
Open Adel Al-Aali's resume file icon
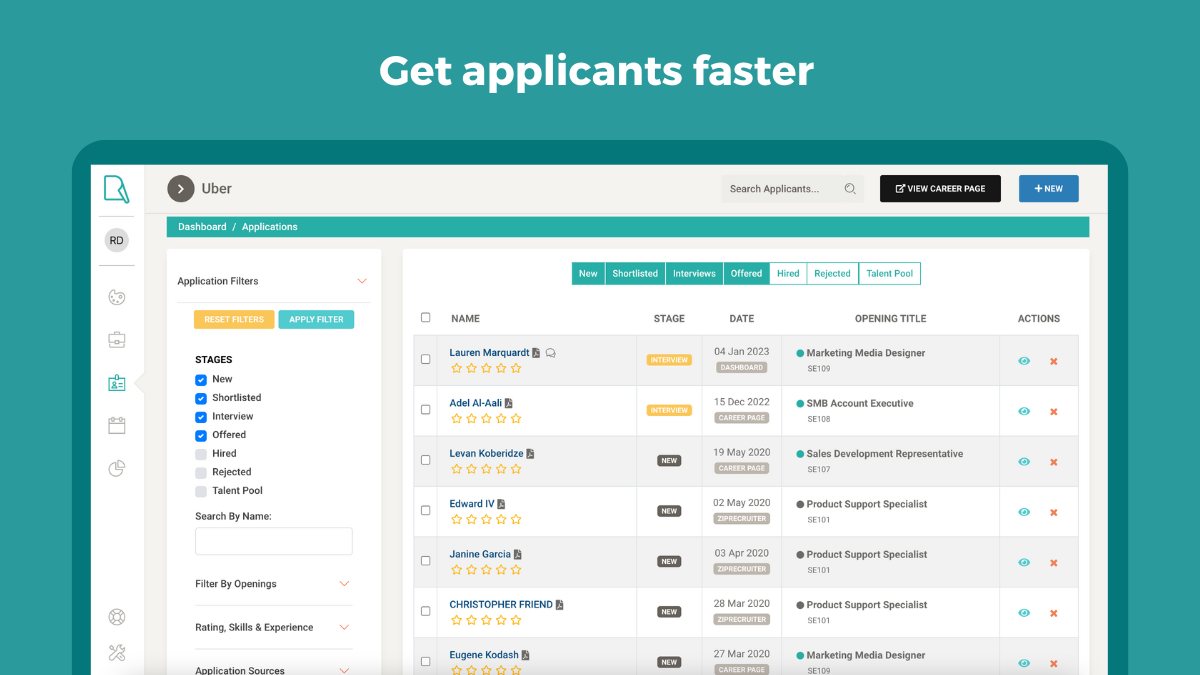[x=509, y=403]
